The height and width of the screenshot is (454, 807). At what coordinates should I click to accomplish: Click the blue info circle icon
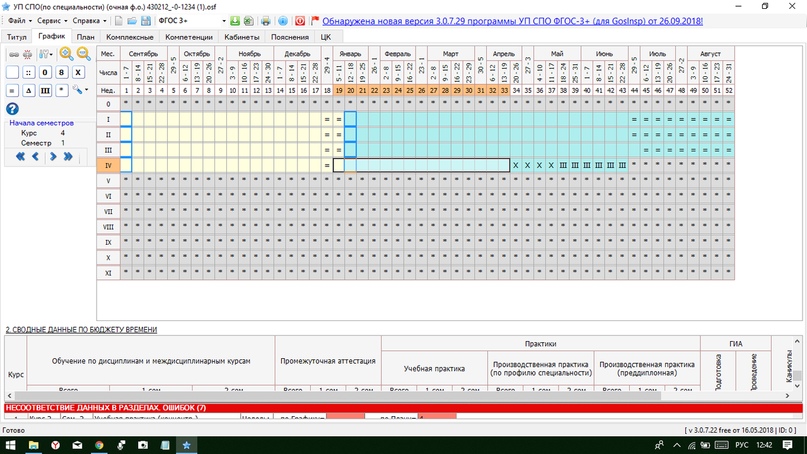point(283,21)
